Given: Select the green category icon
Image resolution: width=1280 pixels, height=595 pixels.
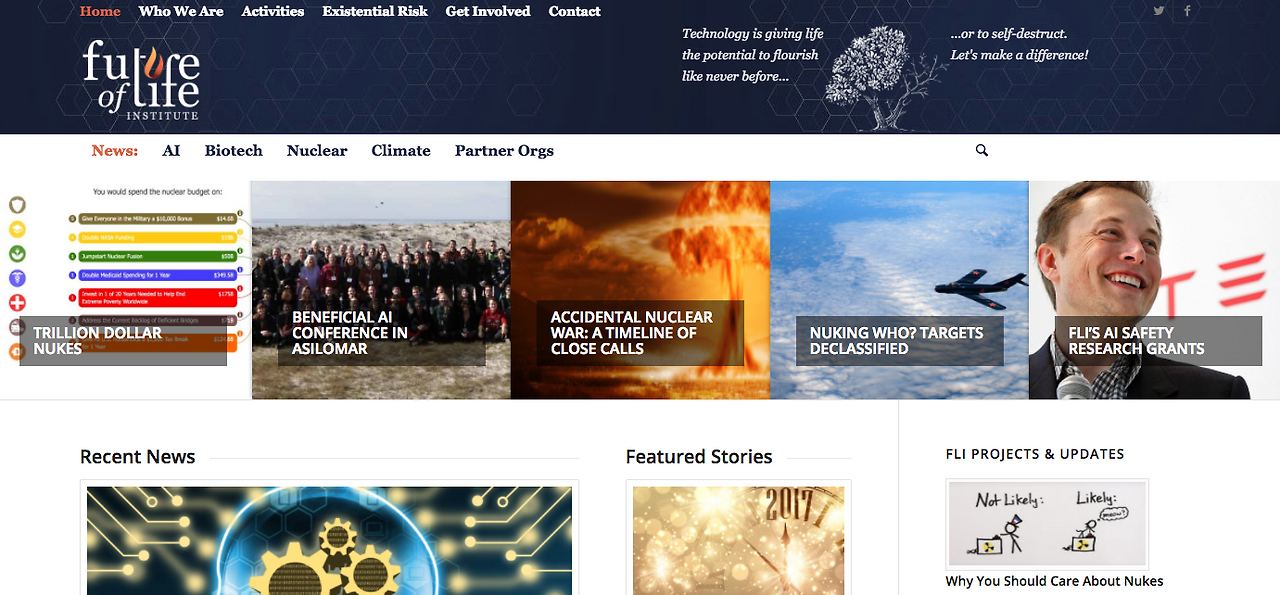Looking at the screenshot, I should 17,254.
